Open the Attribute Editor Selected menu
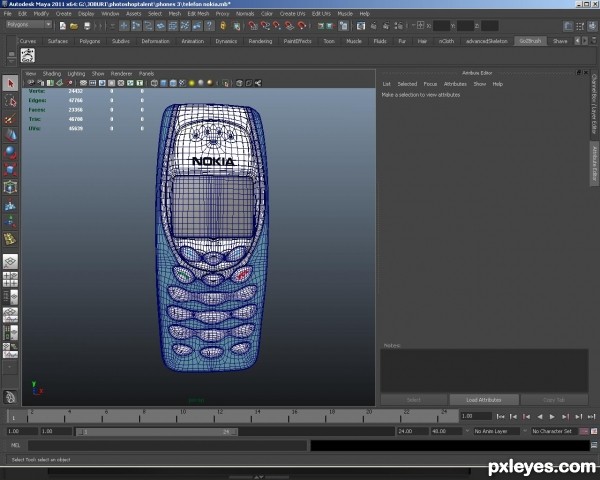 pos(407,84)
